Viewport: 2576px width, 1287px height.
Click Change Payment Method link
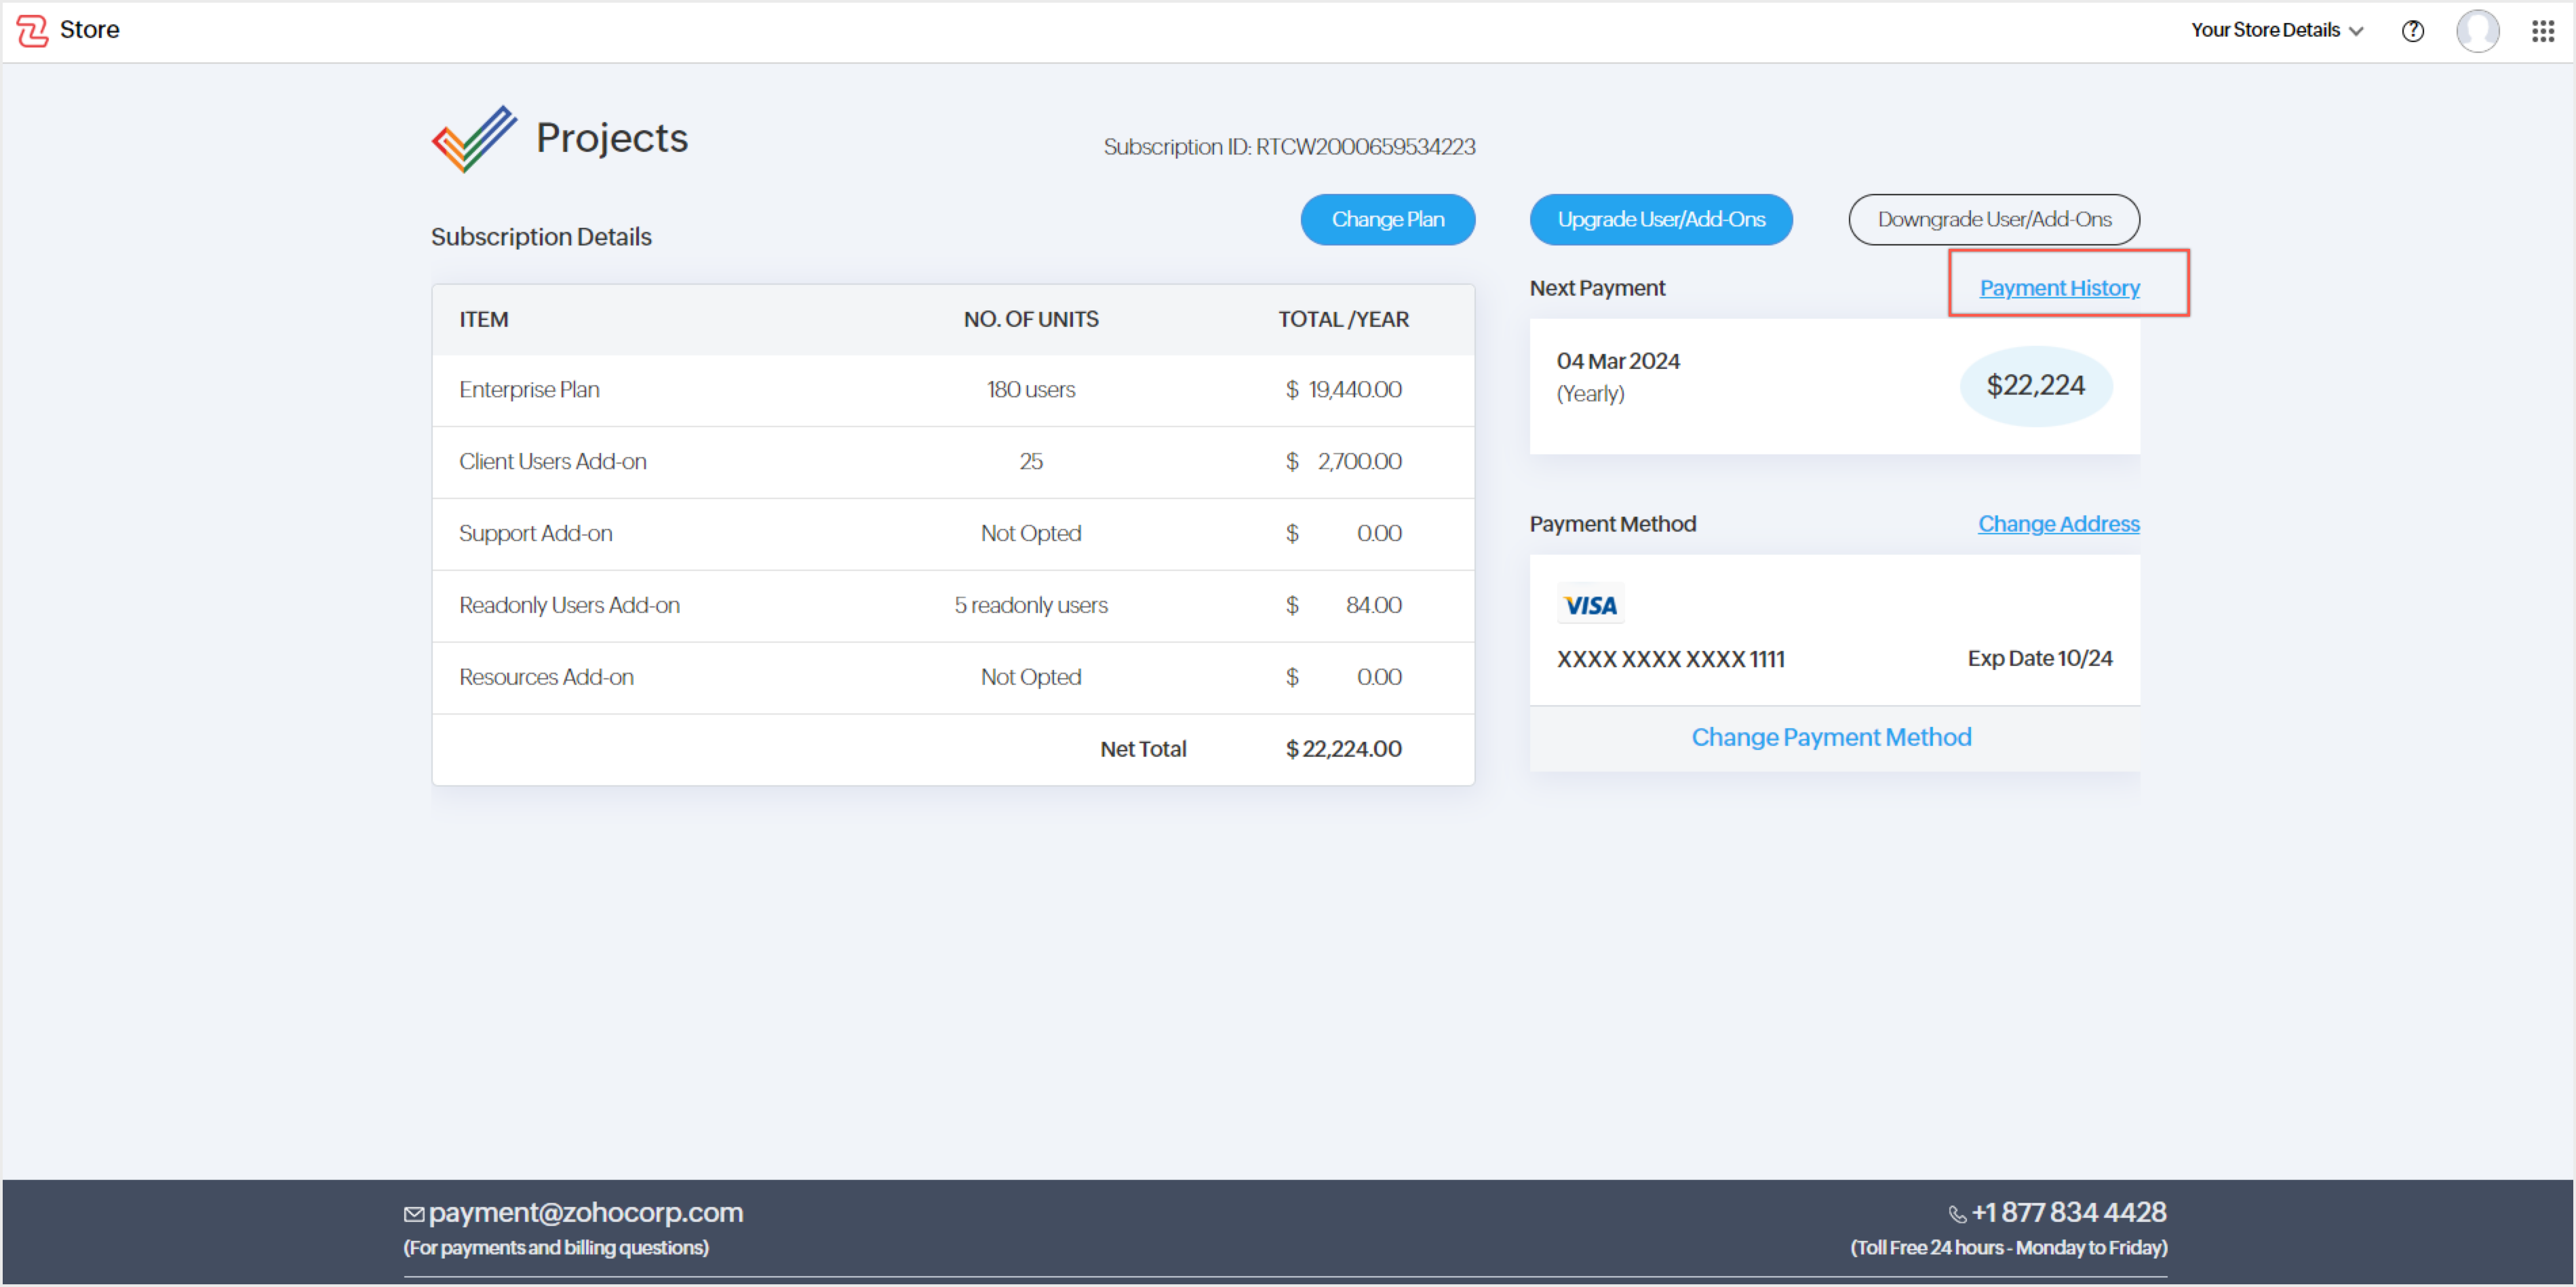point(1831,737)
